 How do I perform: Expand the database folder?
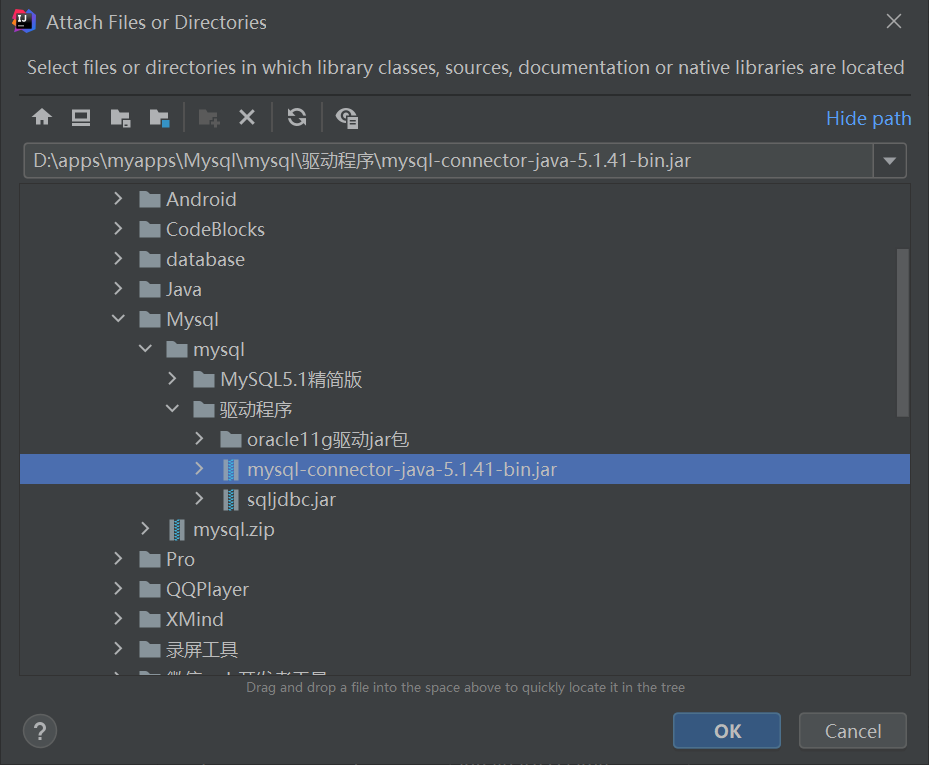click(x=118, y=259)
